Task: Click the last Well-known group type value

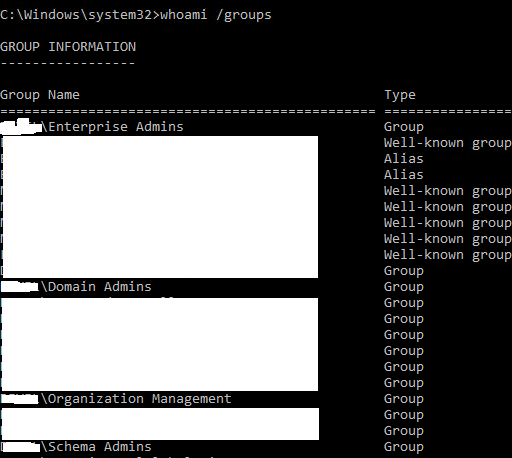Action: [448, 255]
